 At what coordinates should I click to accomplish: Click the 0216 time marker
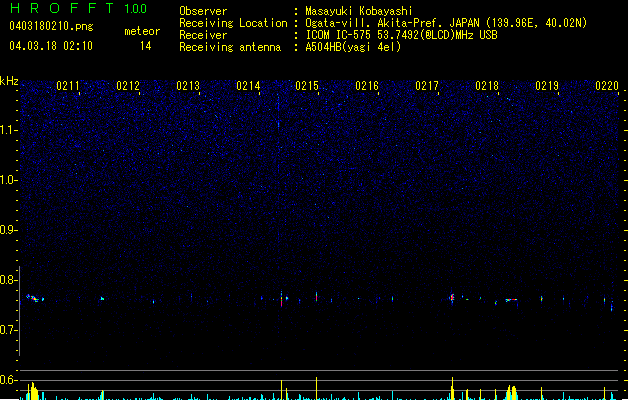point(367,86)
